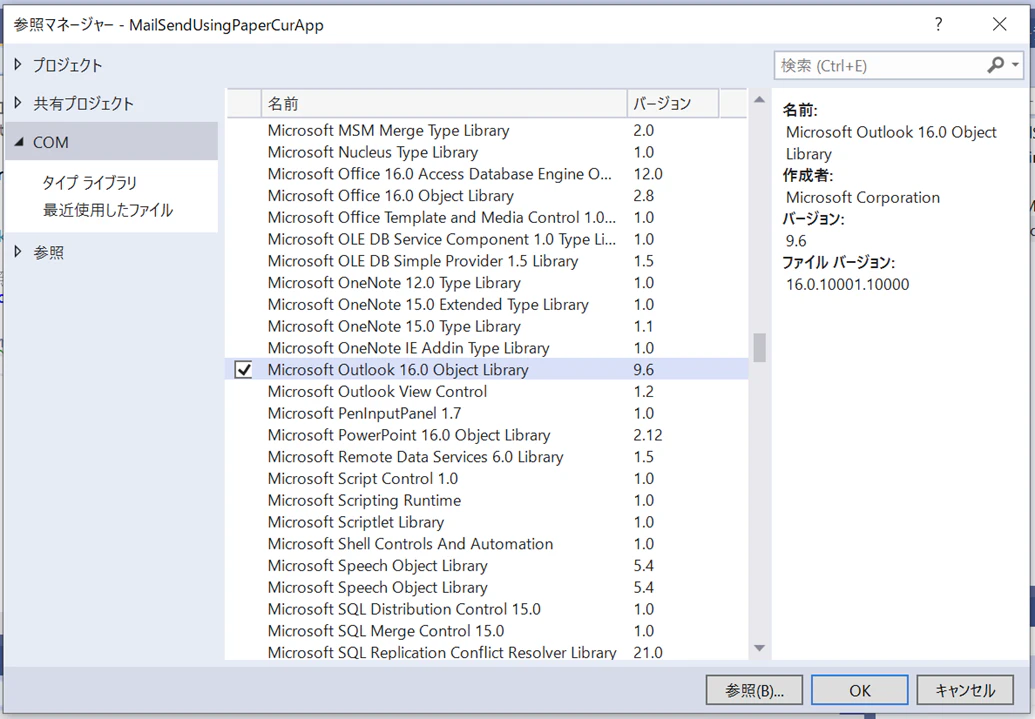Sort by the バージョン column header
The height and width of the screenshot is (719, 1035).
point(673,104)
